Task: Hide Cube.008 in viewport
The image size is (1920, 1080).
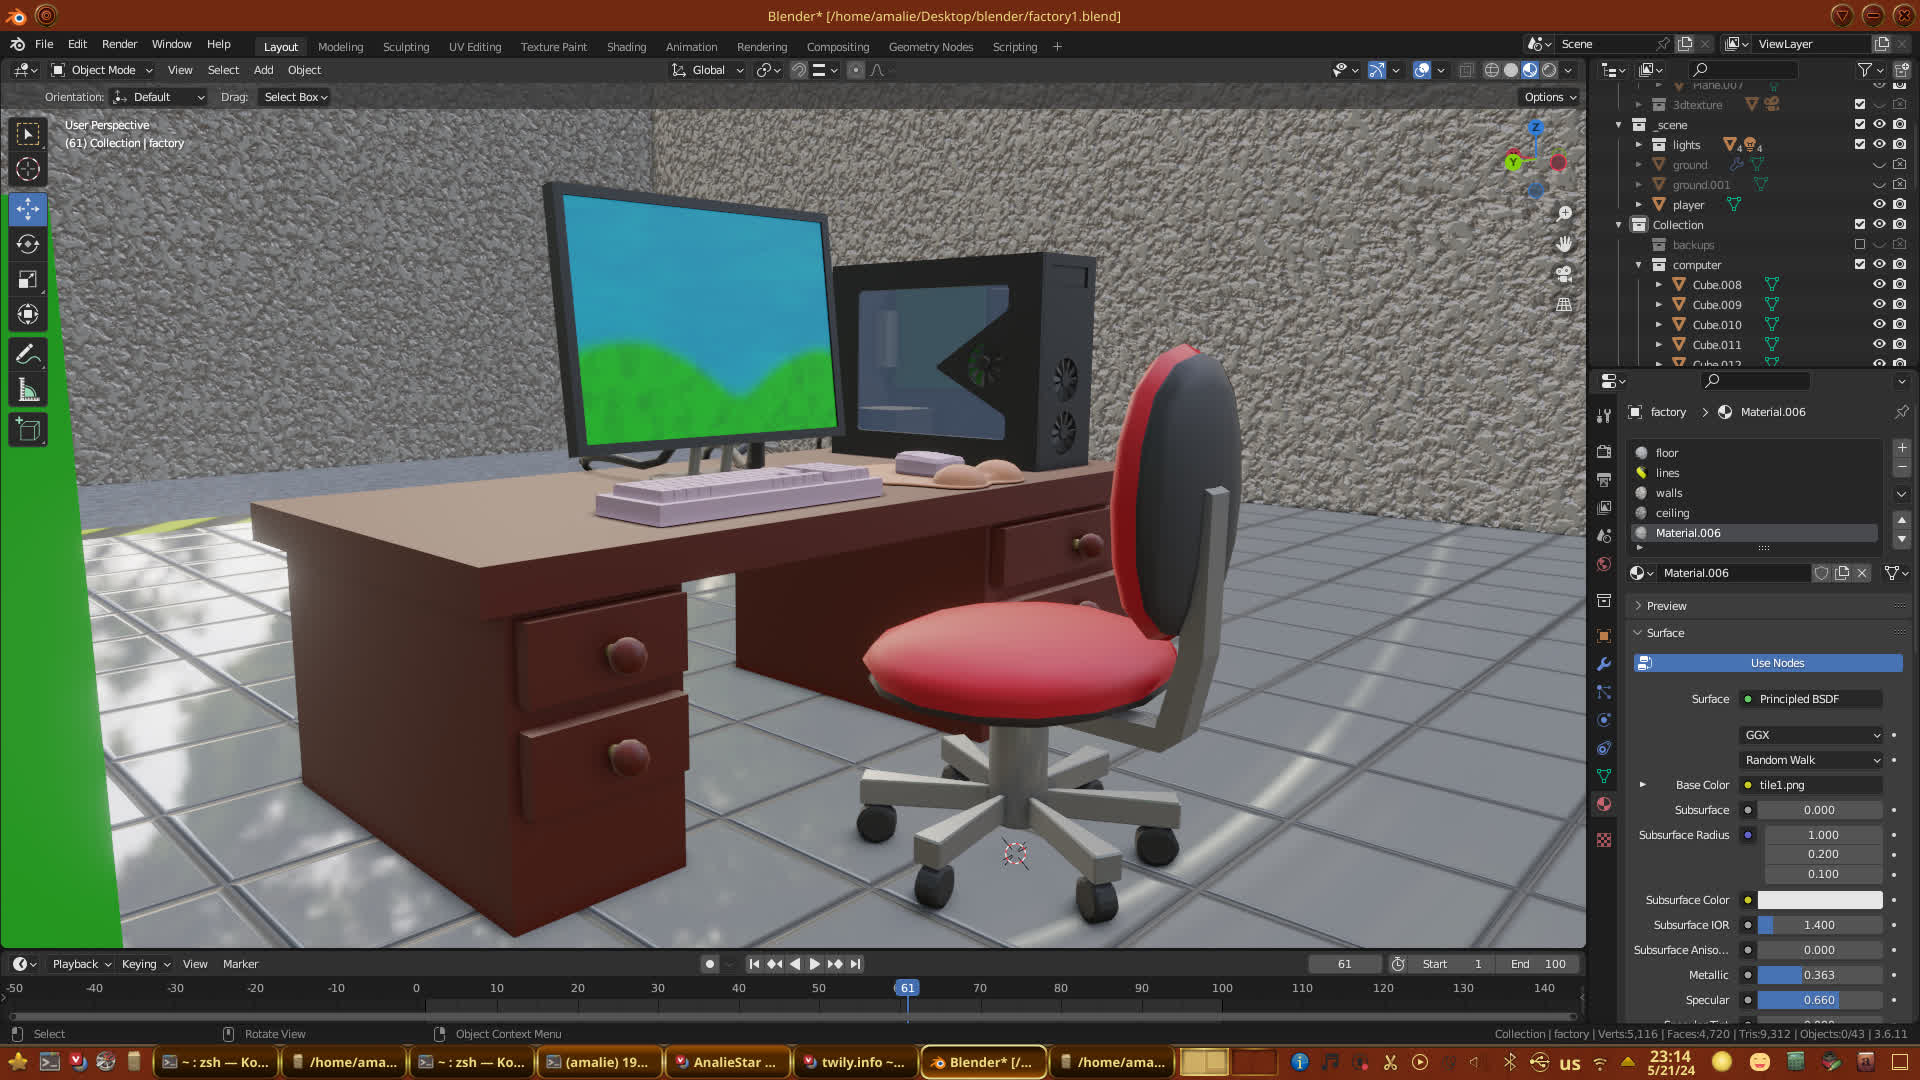Action: point(1879,285)
